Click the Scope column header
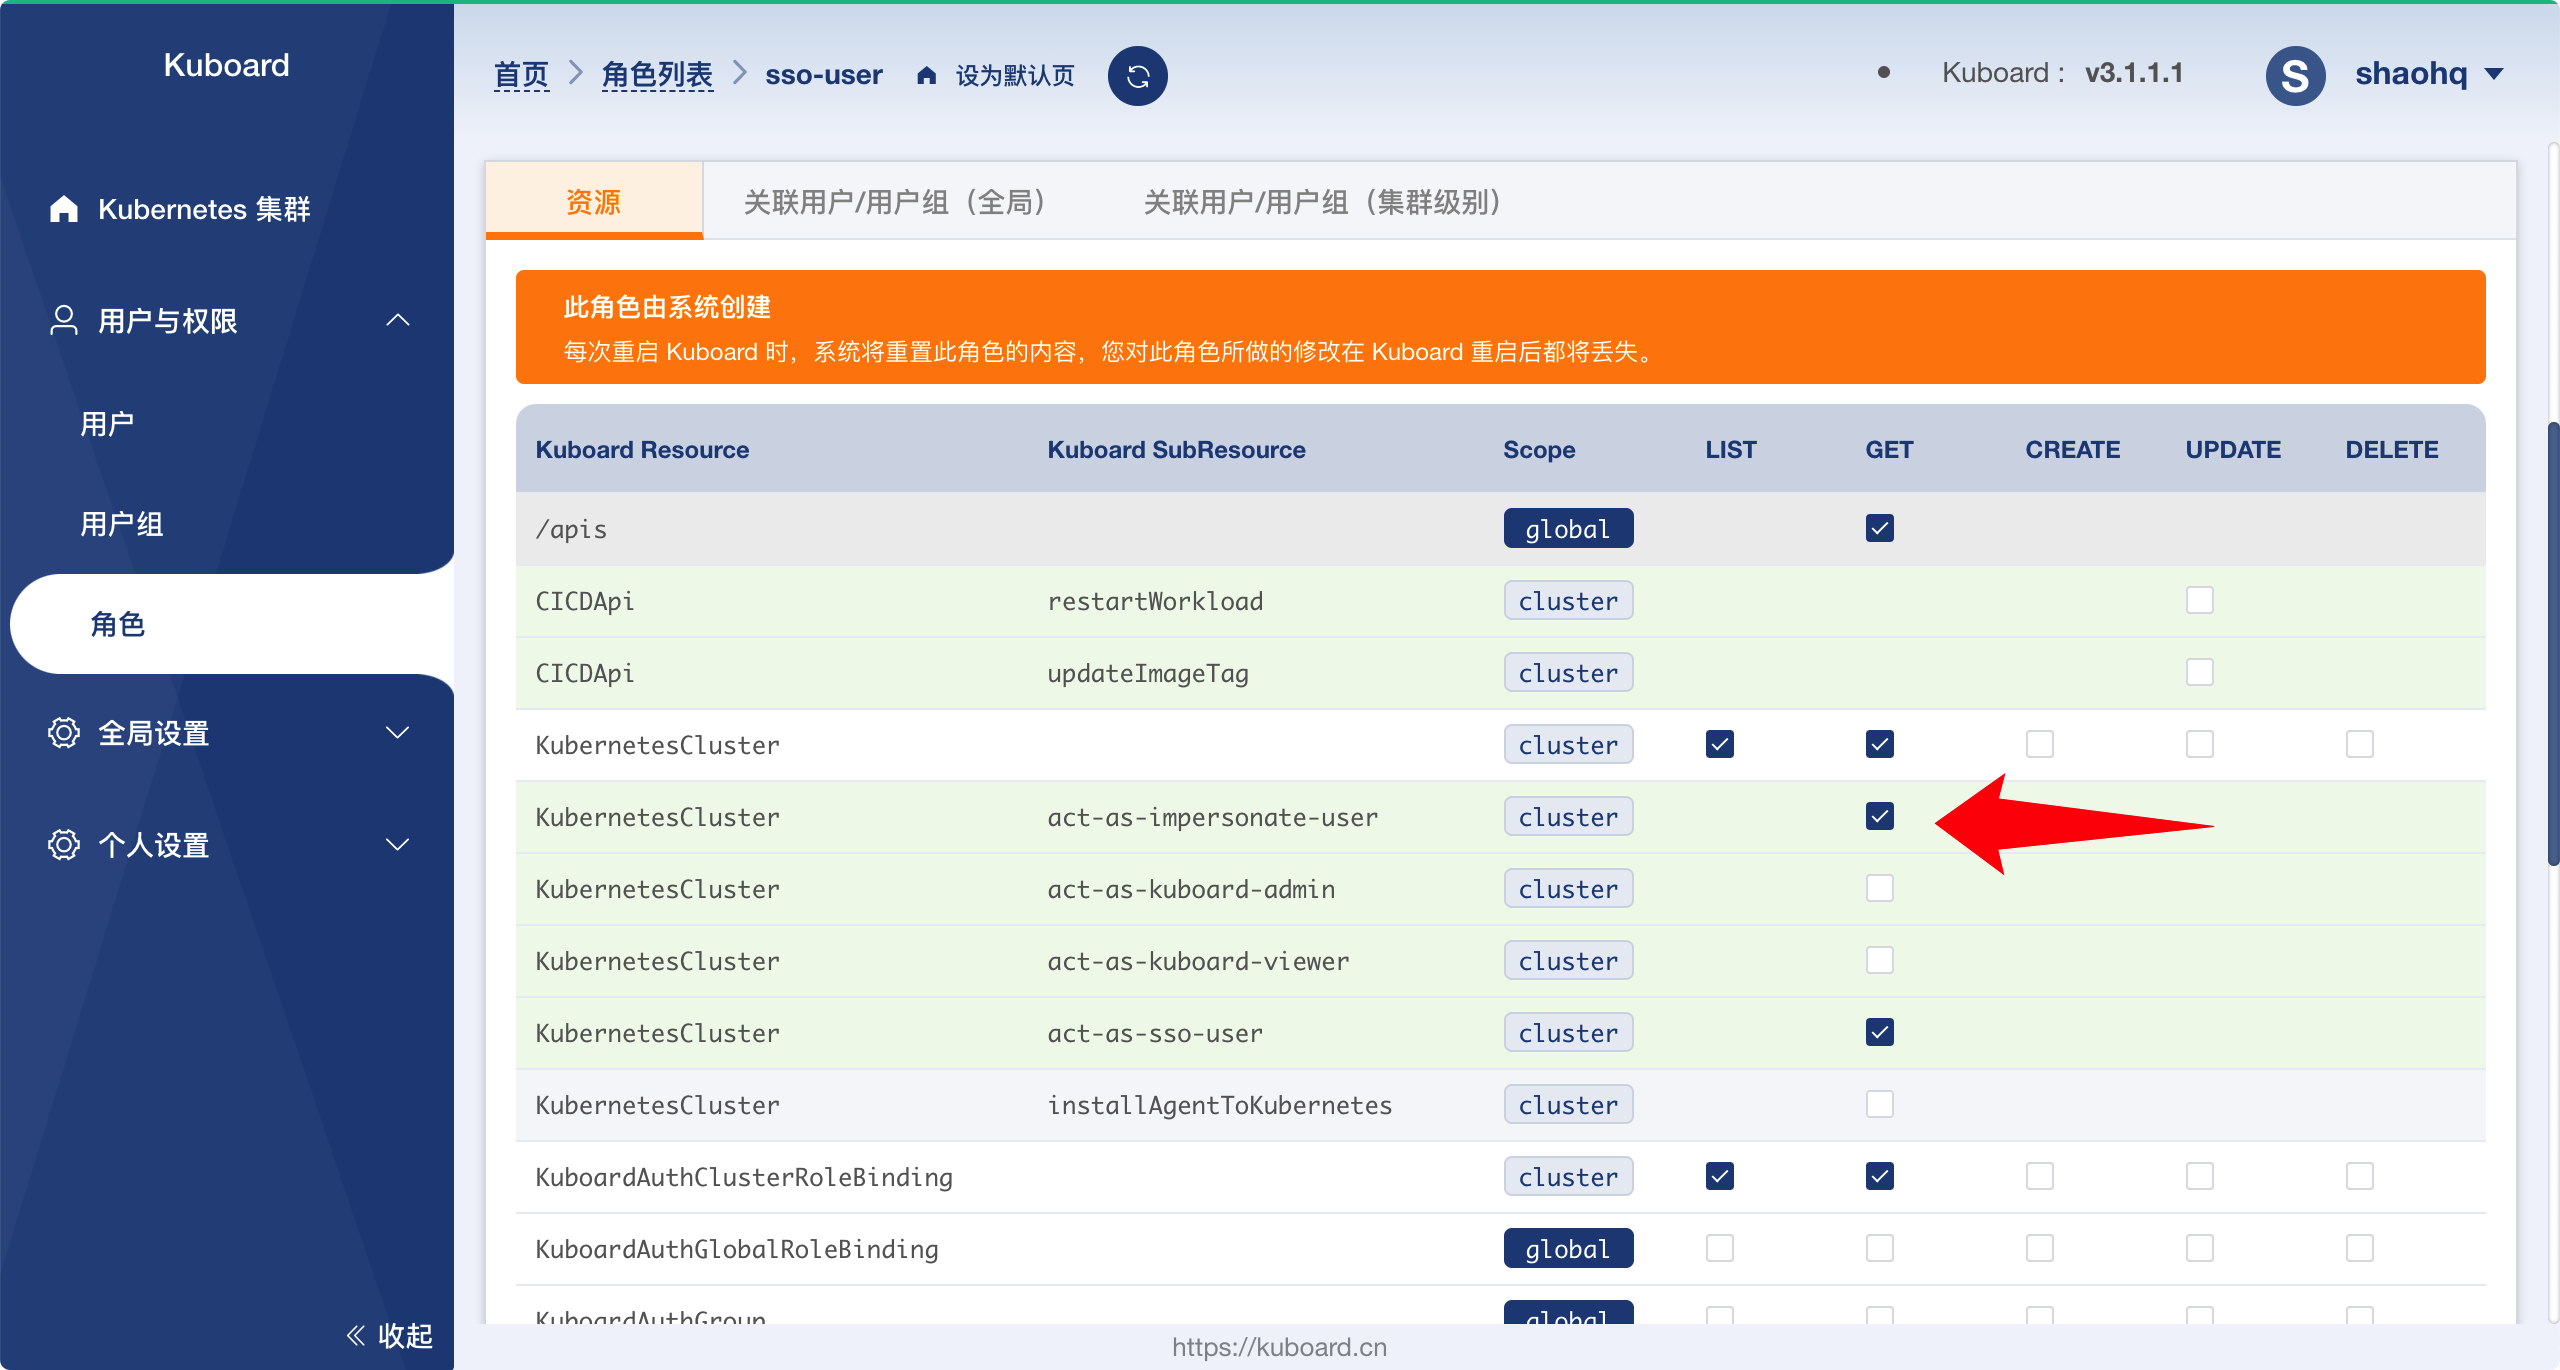This screenshot has height=1370, width=2560. click(1539, 450)
